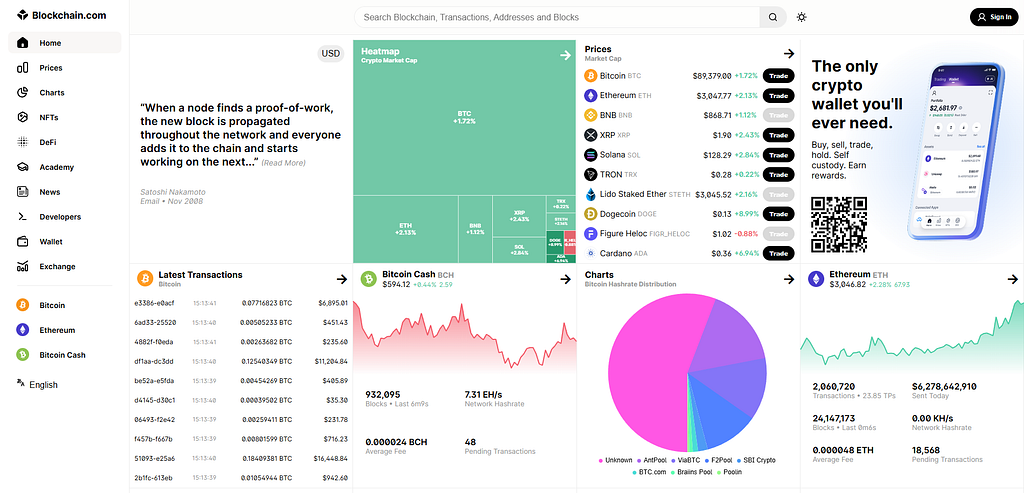Open Latest Transactions arrow
The width and height of the screenshot is (1024, 493).
(342, 279)
